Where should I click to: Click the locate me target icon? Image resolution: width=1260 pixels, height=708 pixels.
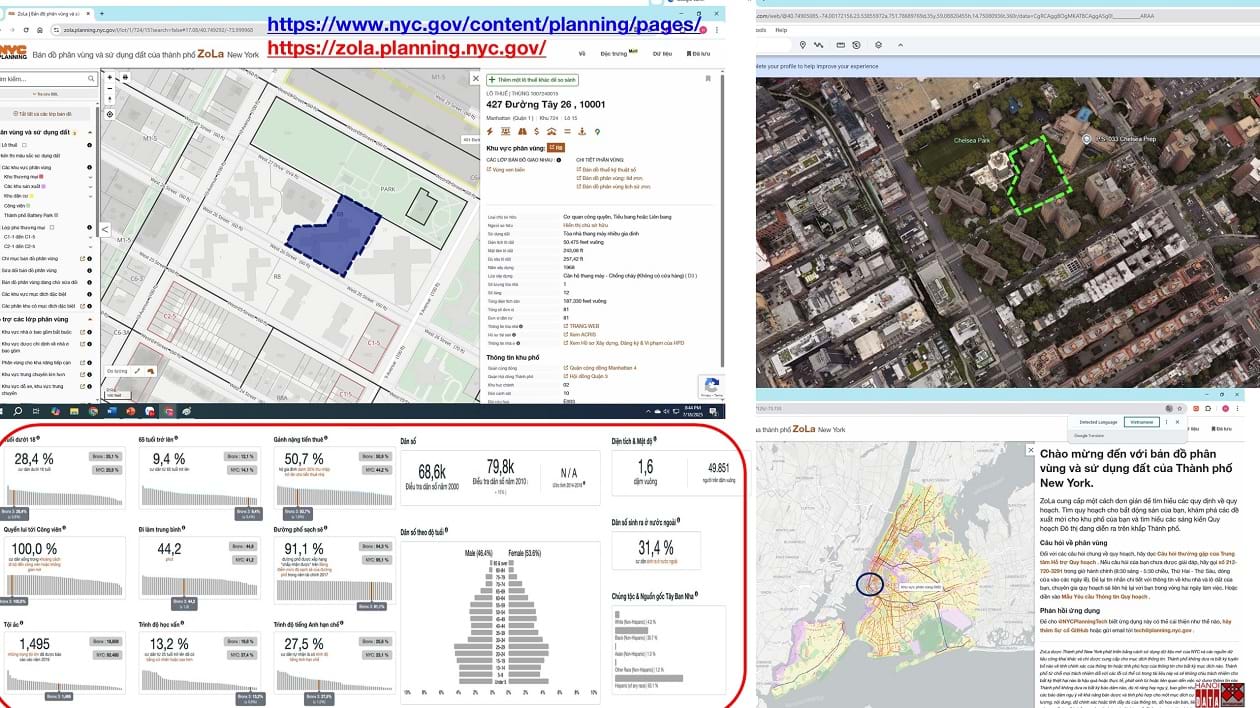point(110,115)
